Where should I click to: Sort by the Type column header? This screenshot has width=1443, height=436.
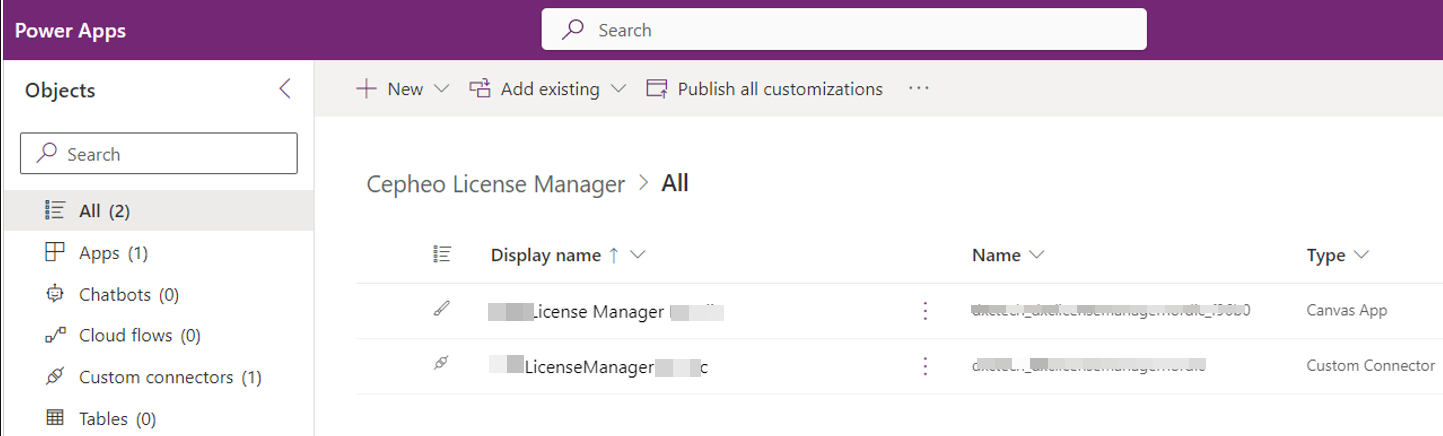tap(1326, 255)
